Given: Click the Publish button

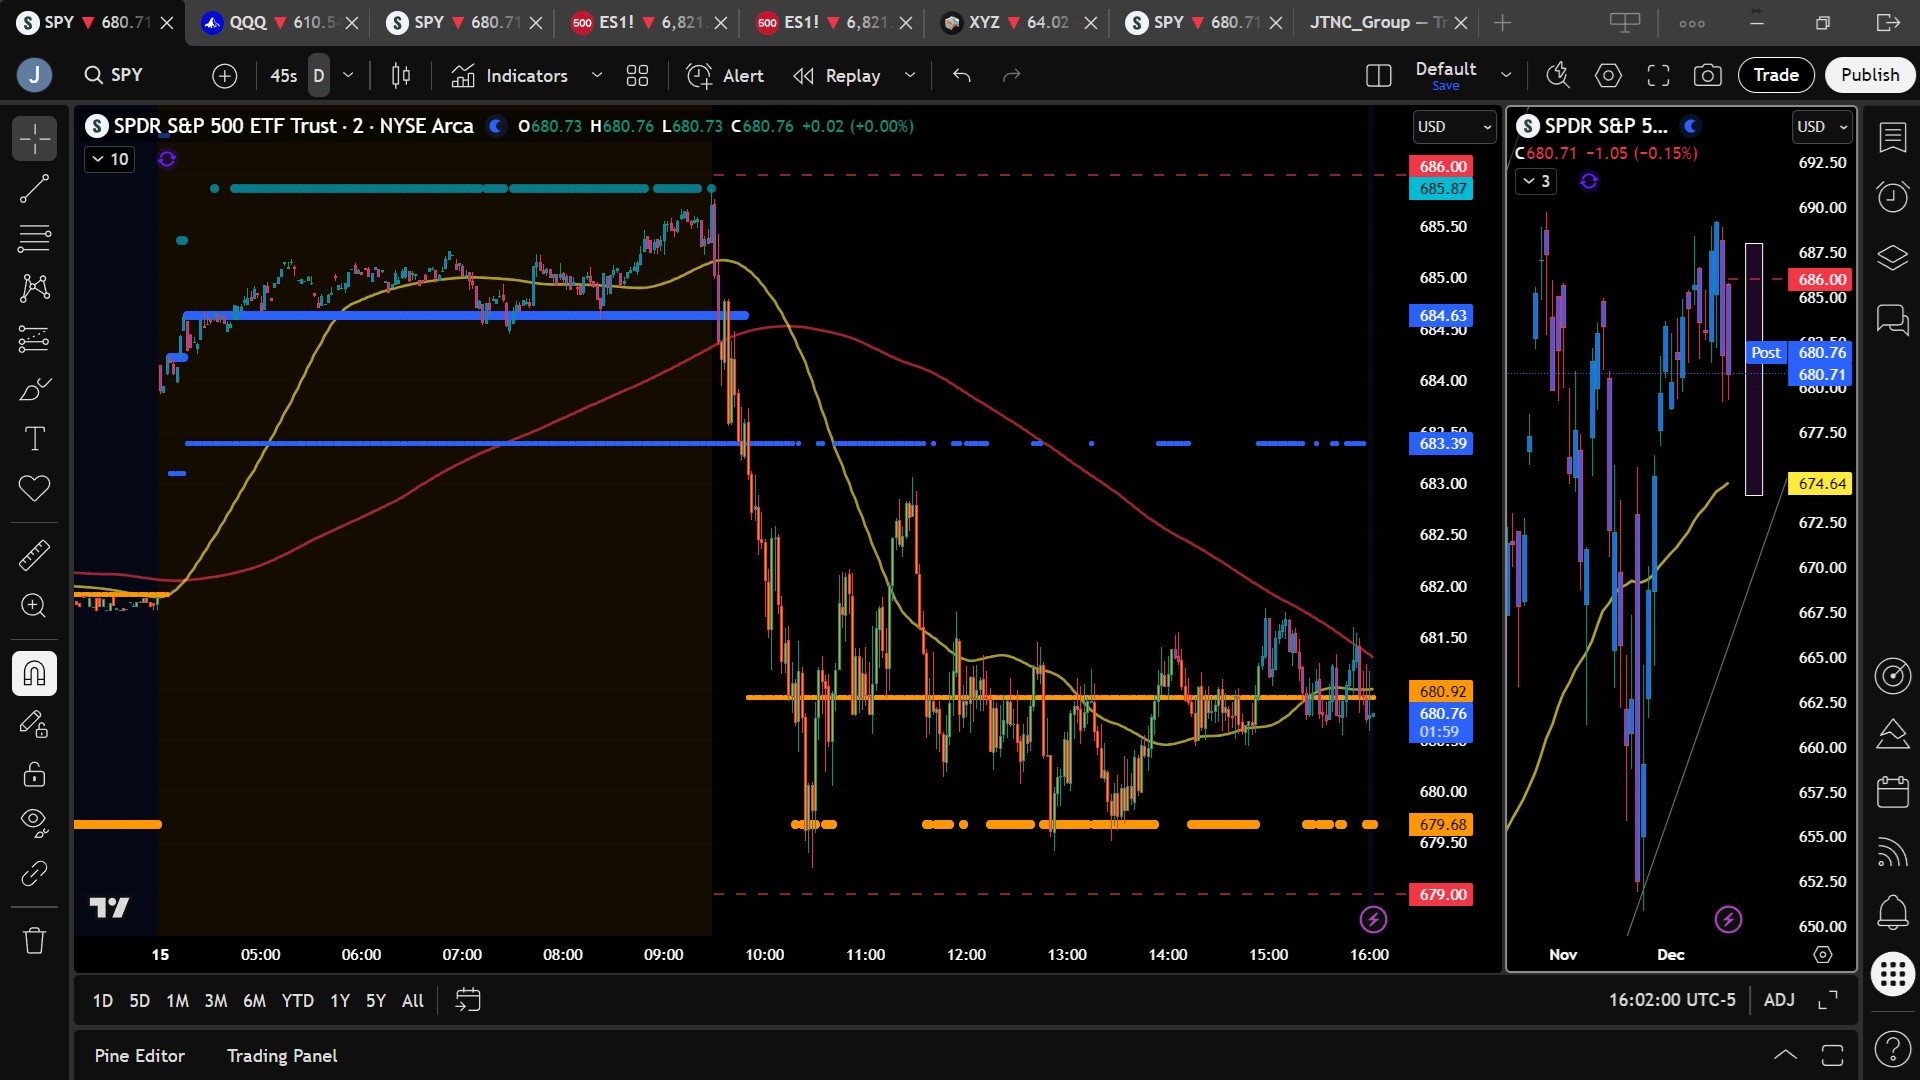Looking at the screenshot, I should 1869,75.
